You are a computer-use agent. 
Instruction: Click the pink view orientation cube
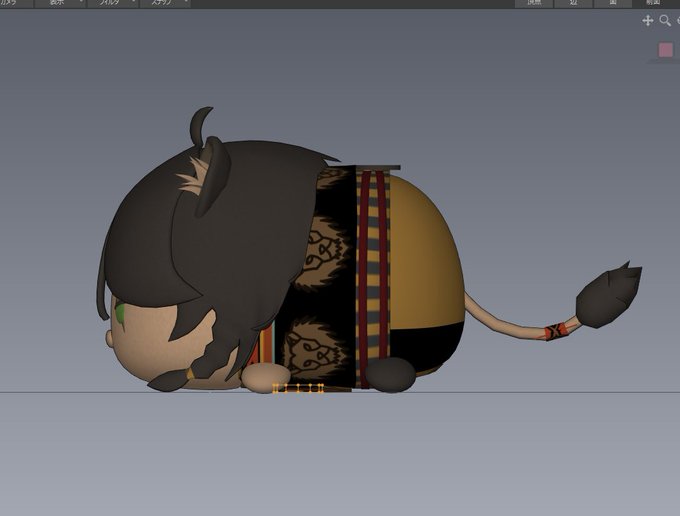[x=666, y=50]
